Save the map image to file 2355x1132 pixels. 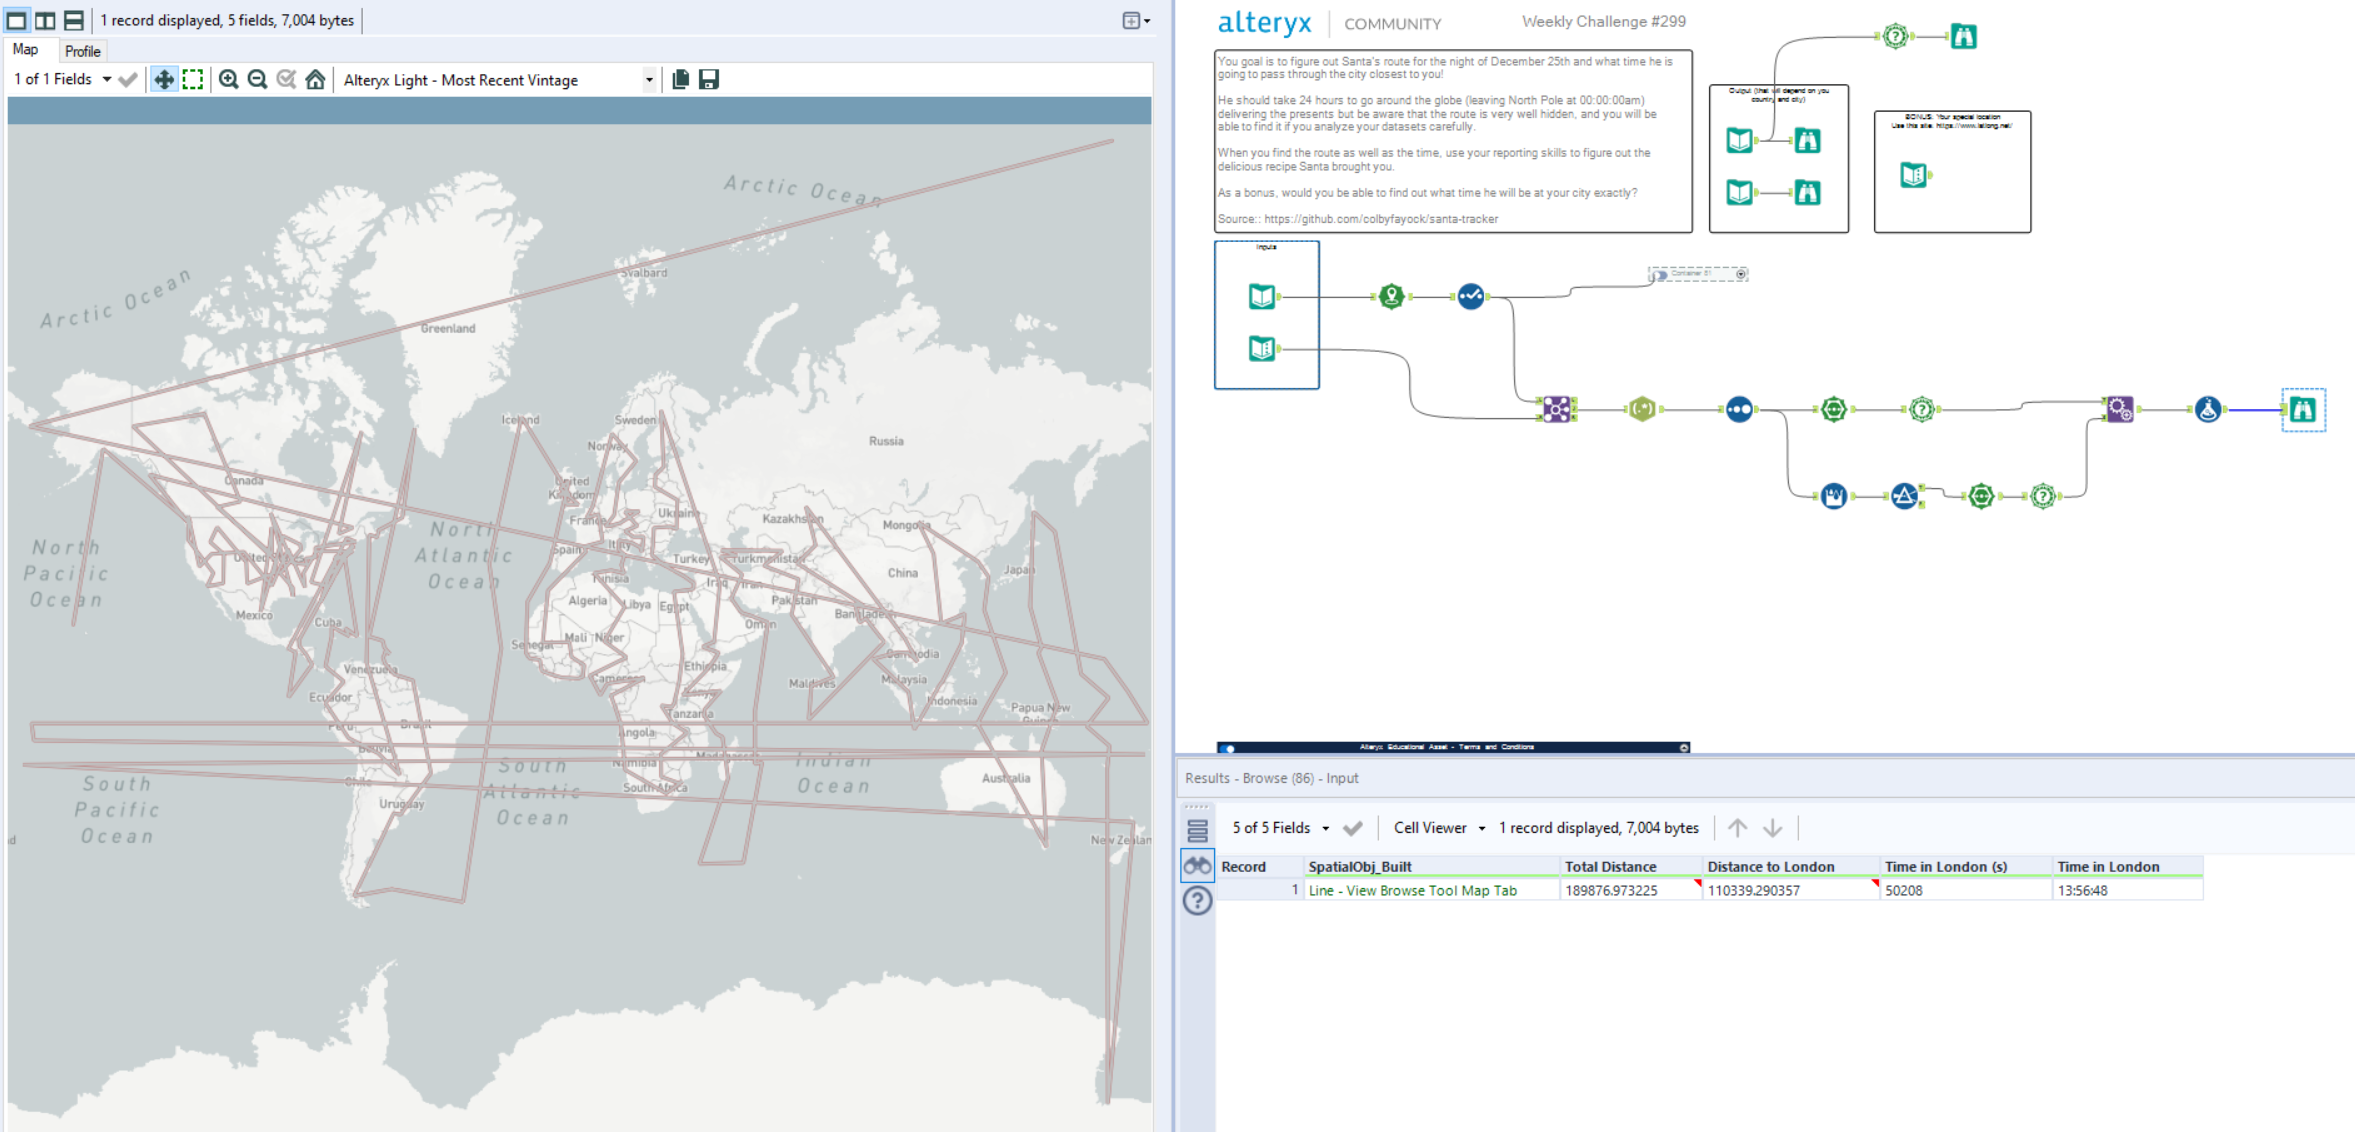(709, 80)
